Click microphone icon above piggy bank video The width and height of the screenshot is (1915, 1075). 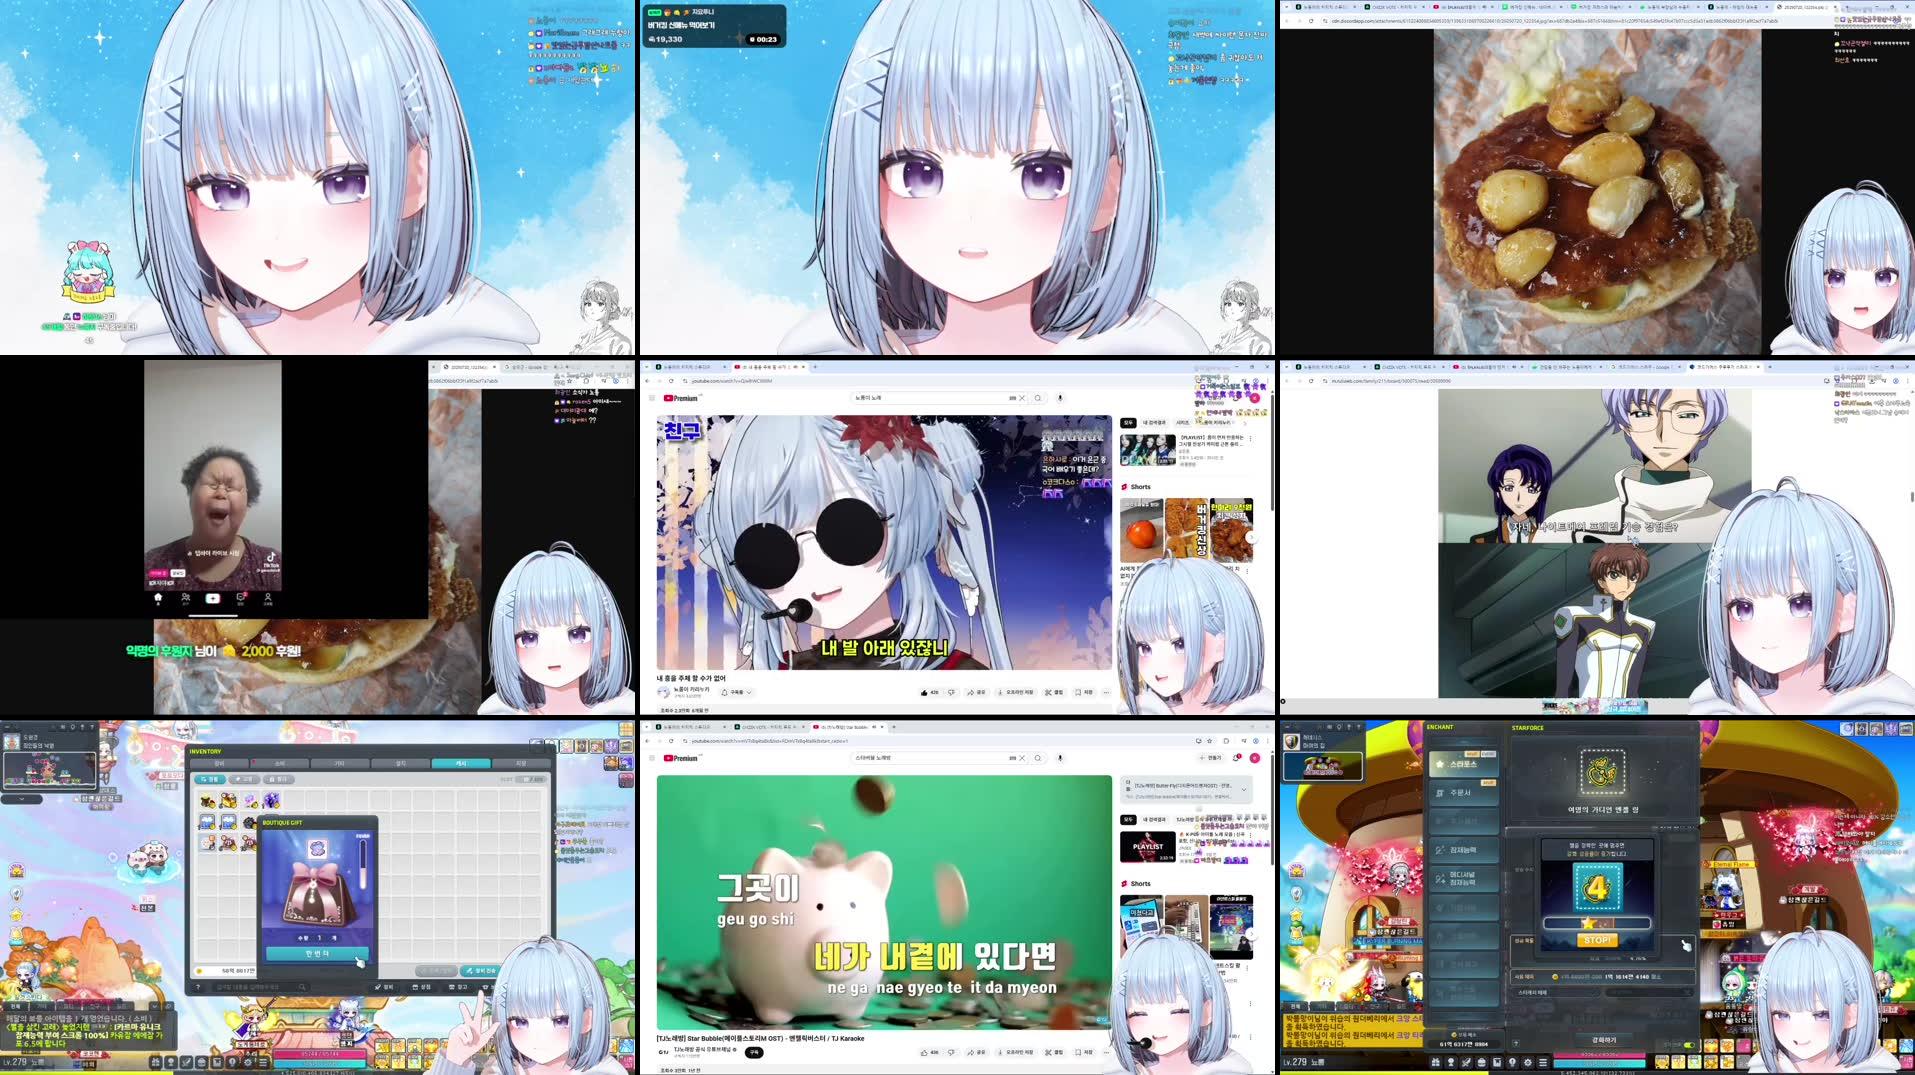coord(1060,758)
